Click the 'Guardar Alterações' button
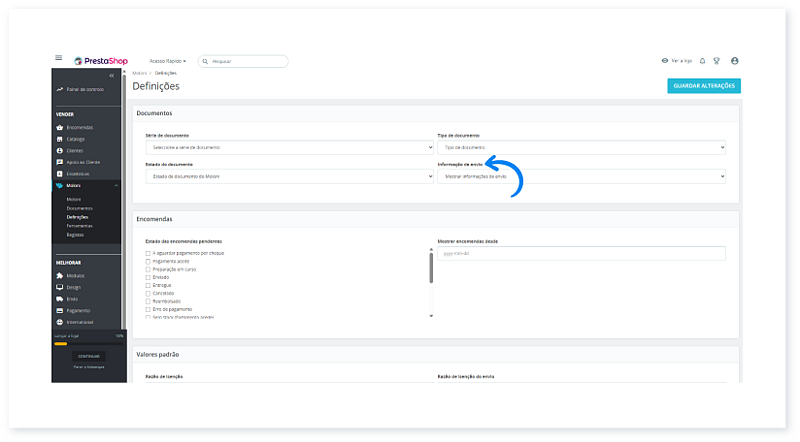Image resolution: width=800 pixels, height=442 pixels. (704, 86)
